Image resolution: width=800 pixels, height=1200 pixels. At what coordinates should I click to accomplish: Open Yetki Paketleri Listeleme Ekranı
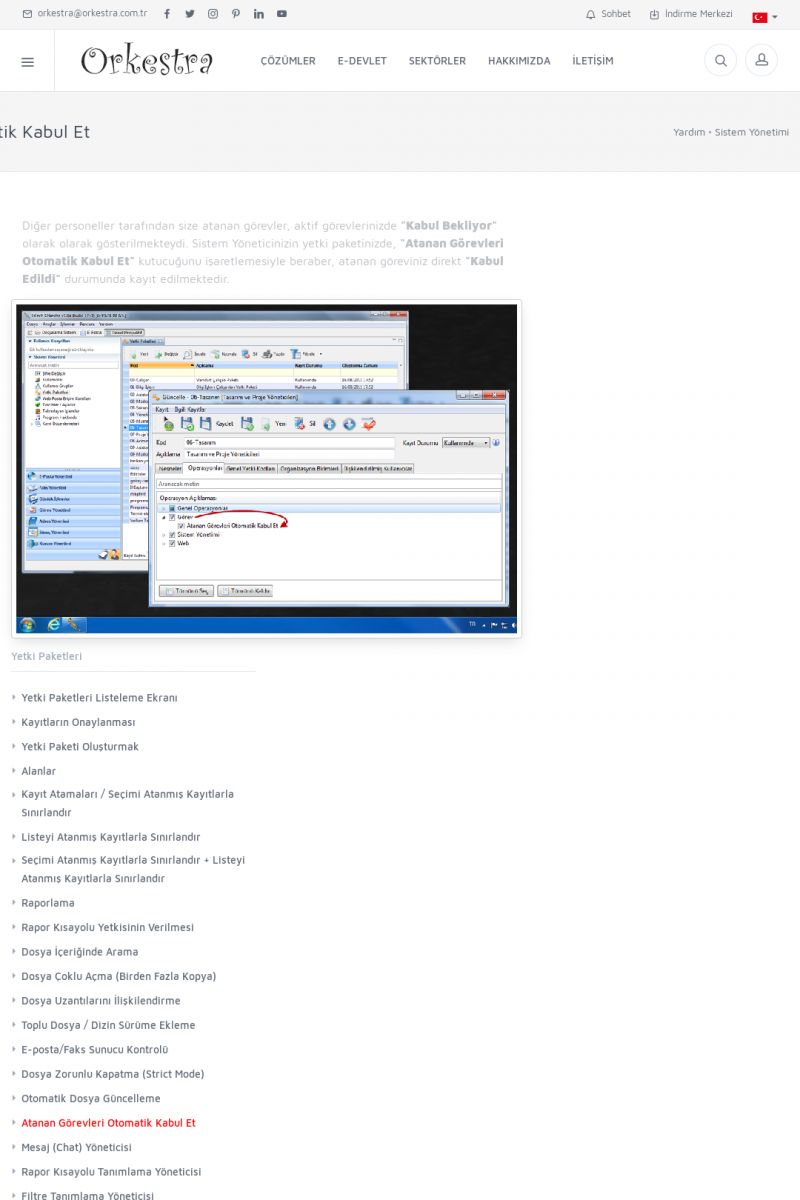click(99, 697)
